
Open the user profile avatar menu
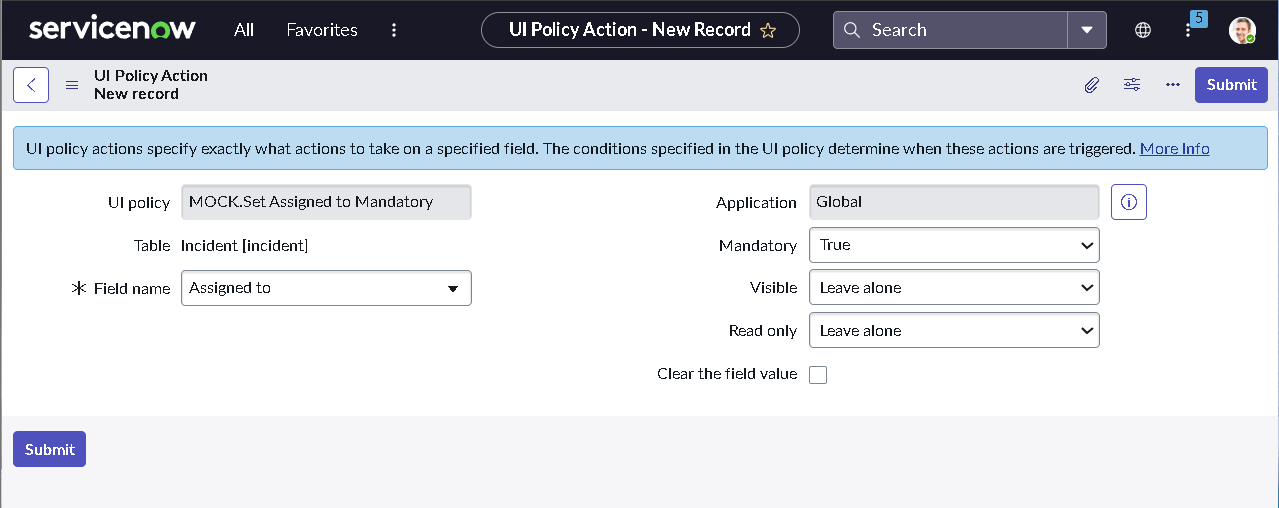tap(1242, 30)
